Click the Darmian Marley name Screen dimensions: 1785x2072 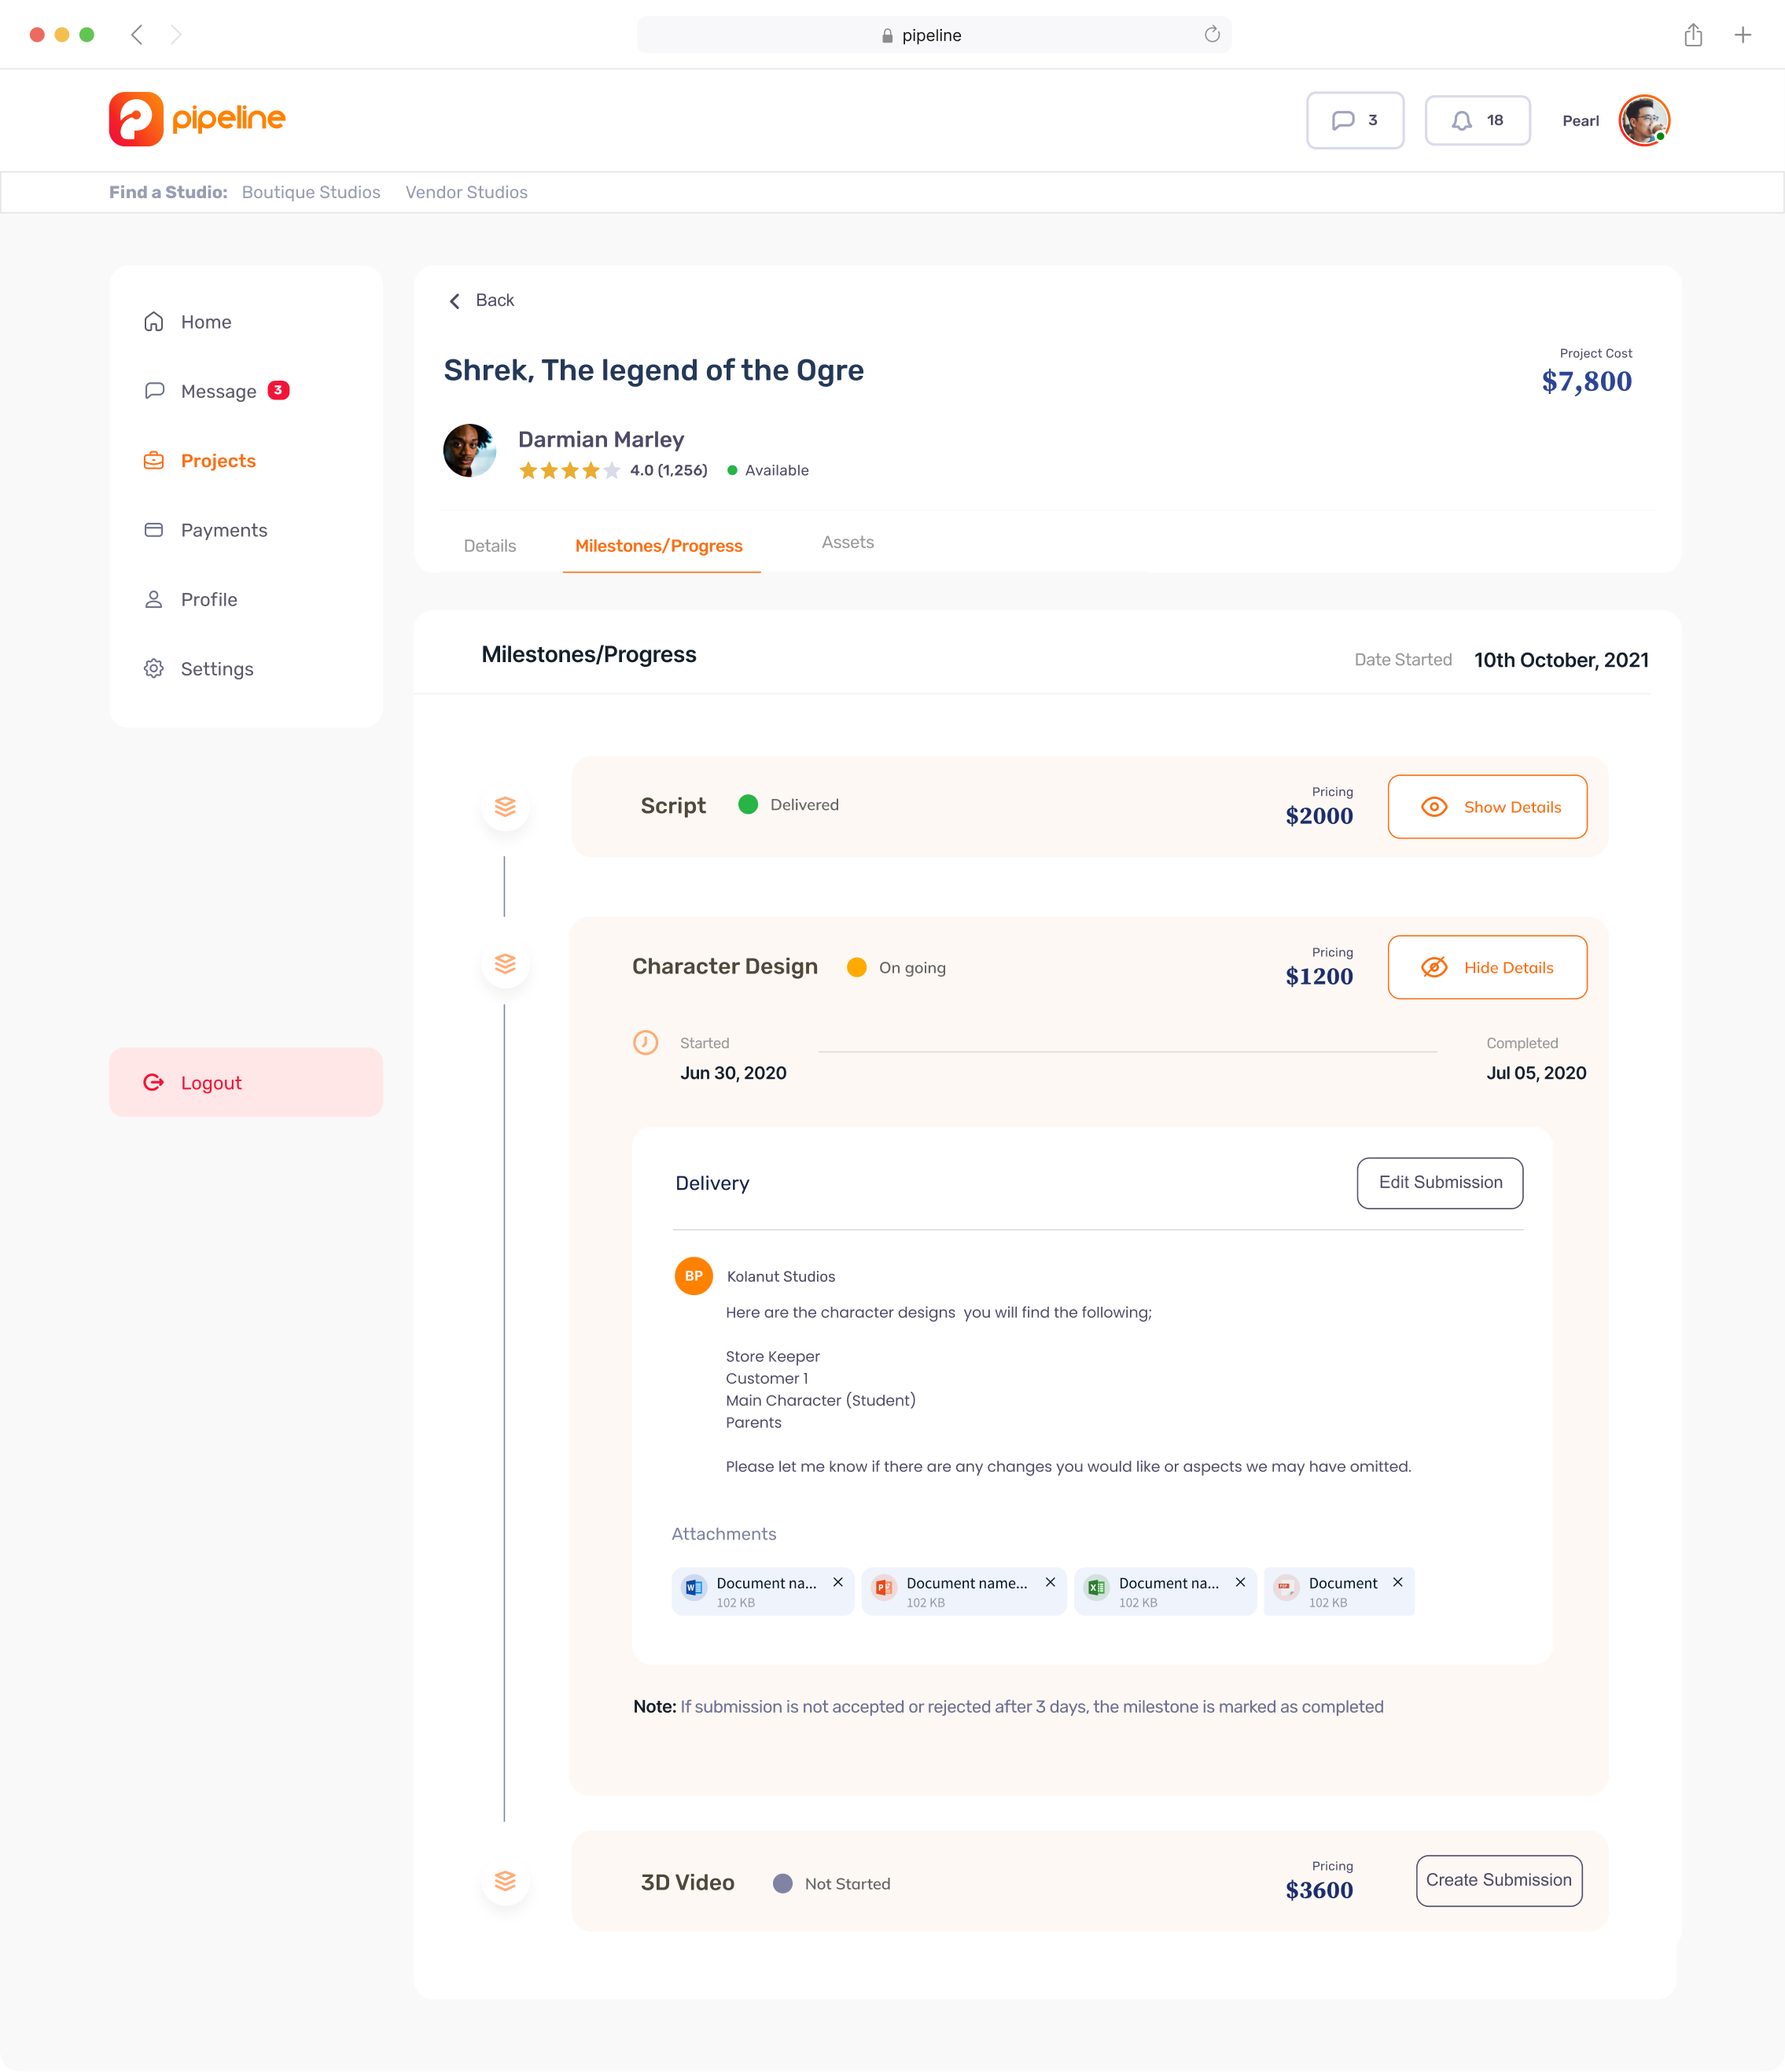pos(601,439)
